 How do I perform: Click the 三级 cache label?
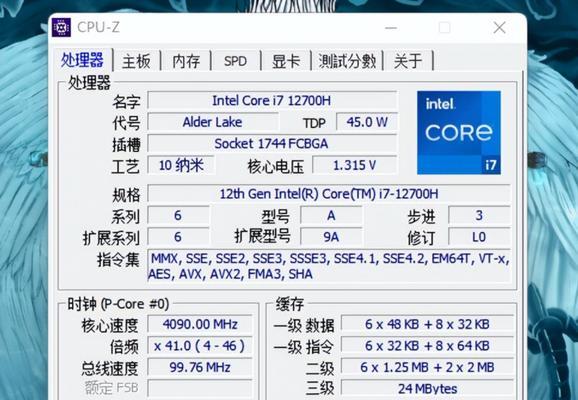(x=320, y=388)
